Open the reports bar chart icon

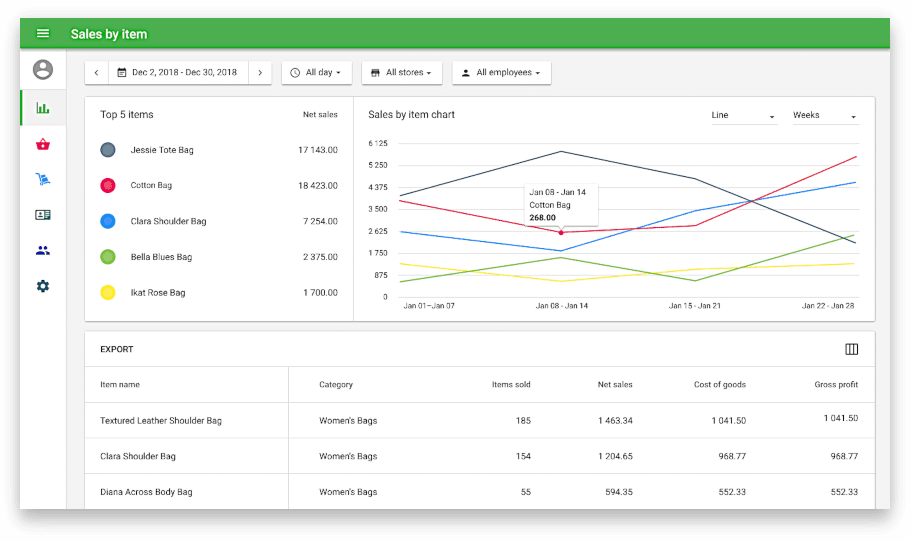point(43,108)
